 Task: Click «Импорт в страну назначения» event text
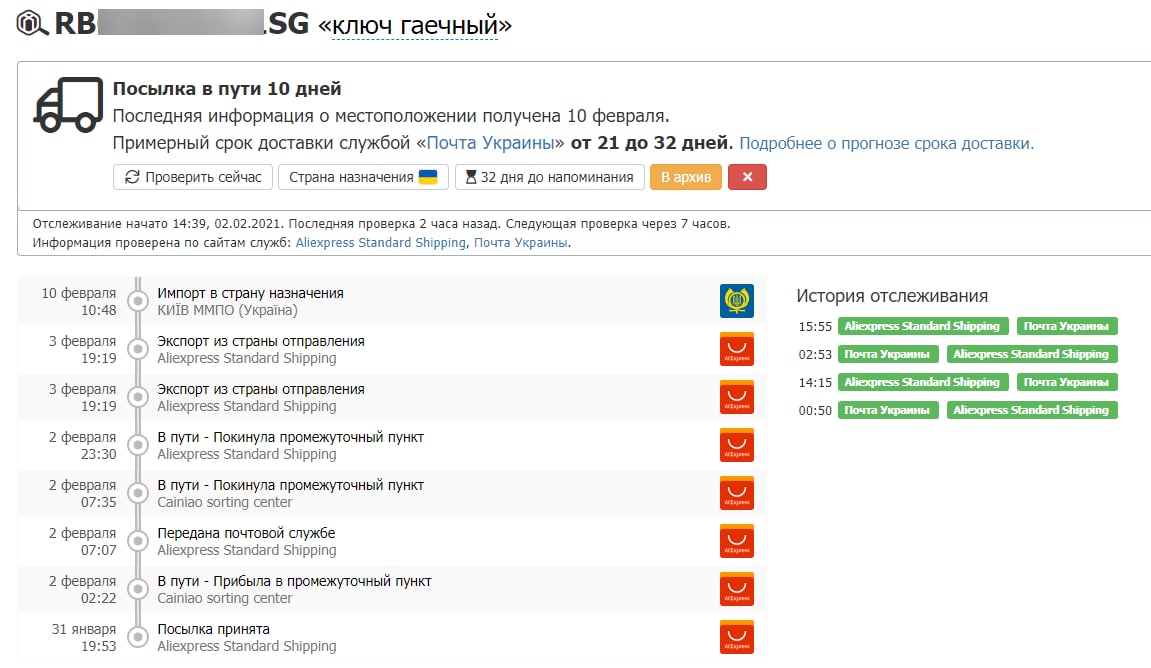coord(250,293)
